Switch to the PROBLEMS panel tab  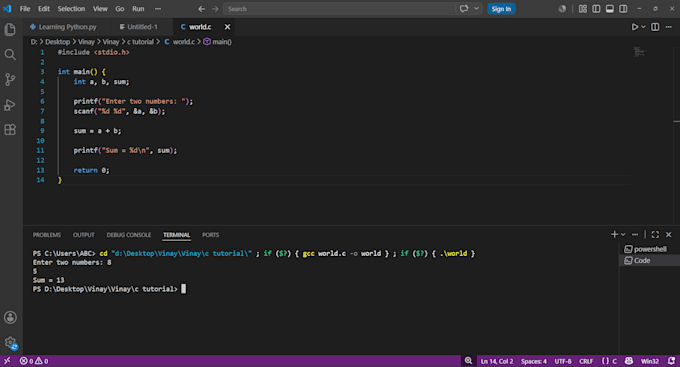(x=47, y=235)
